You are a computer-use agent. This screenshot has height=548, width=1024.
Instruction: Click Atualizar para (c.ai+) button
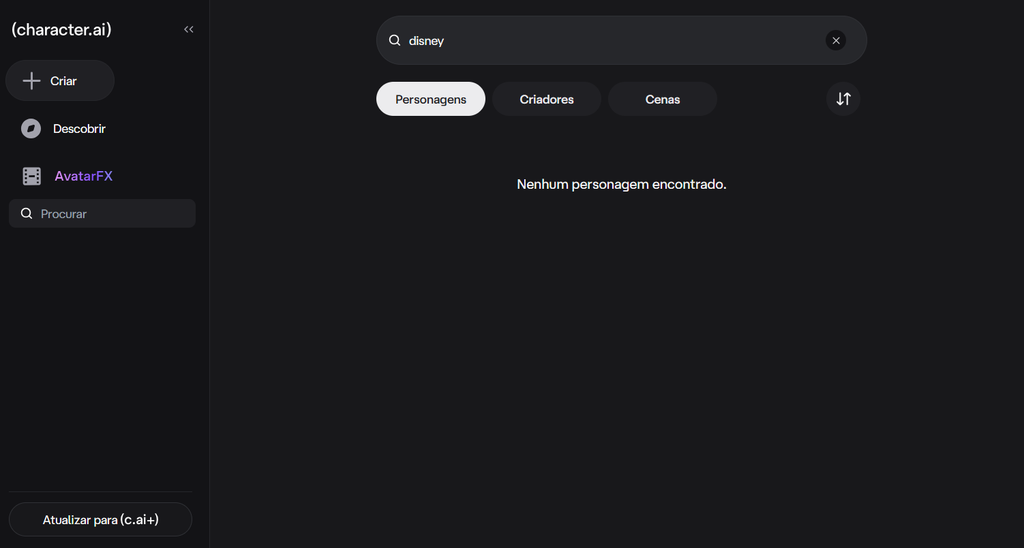(100, 520)
